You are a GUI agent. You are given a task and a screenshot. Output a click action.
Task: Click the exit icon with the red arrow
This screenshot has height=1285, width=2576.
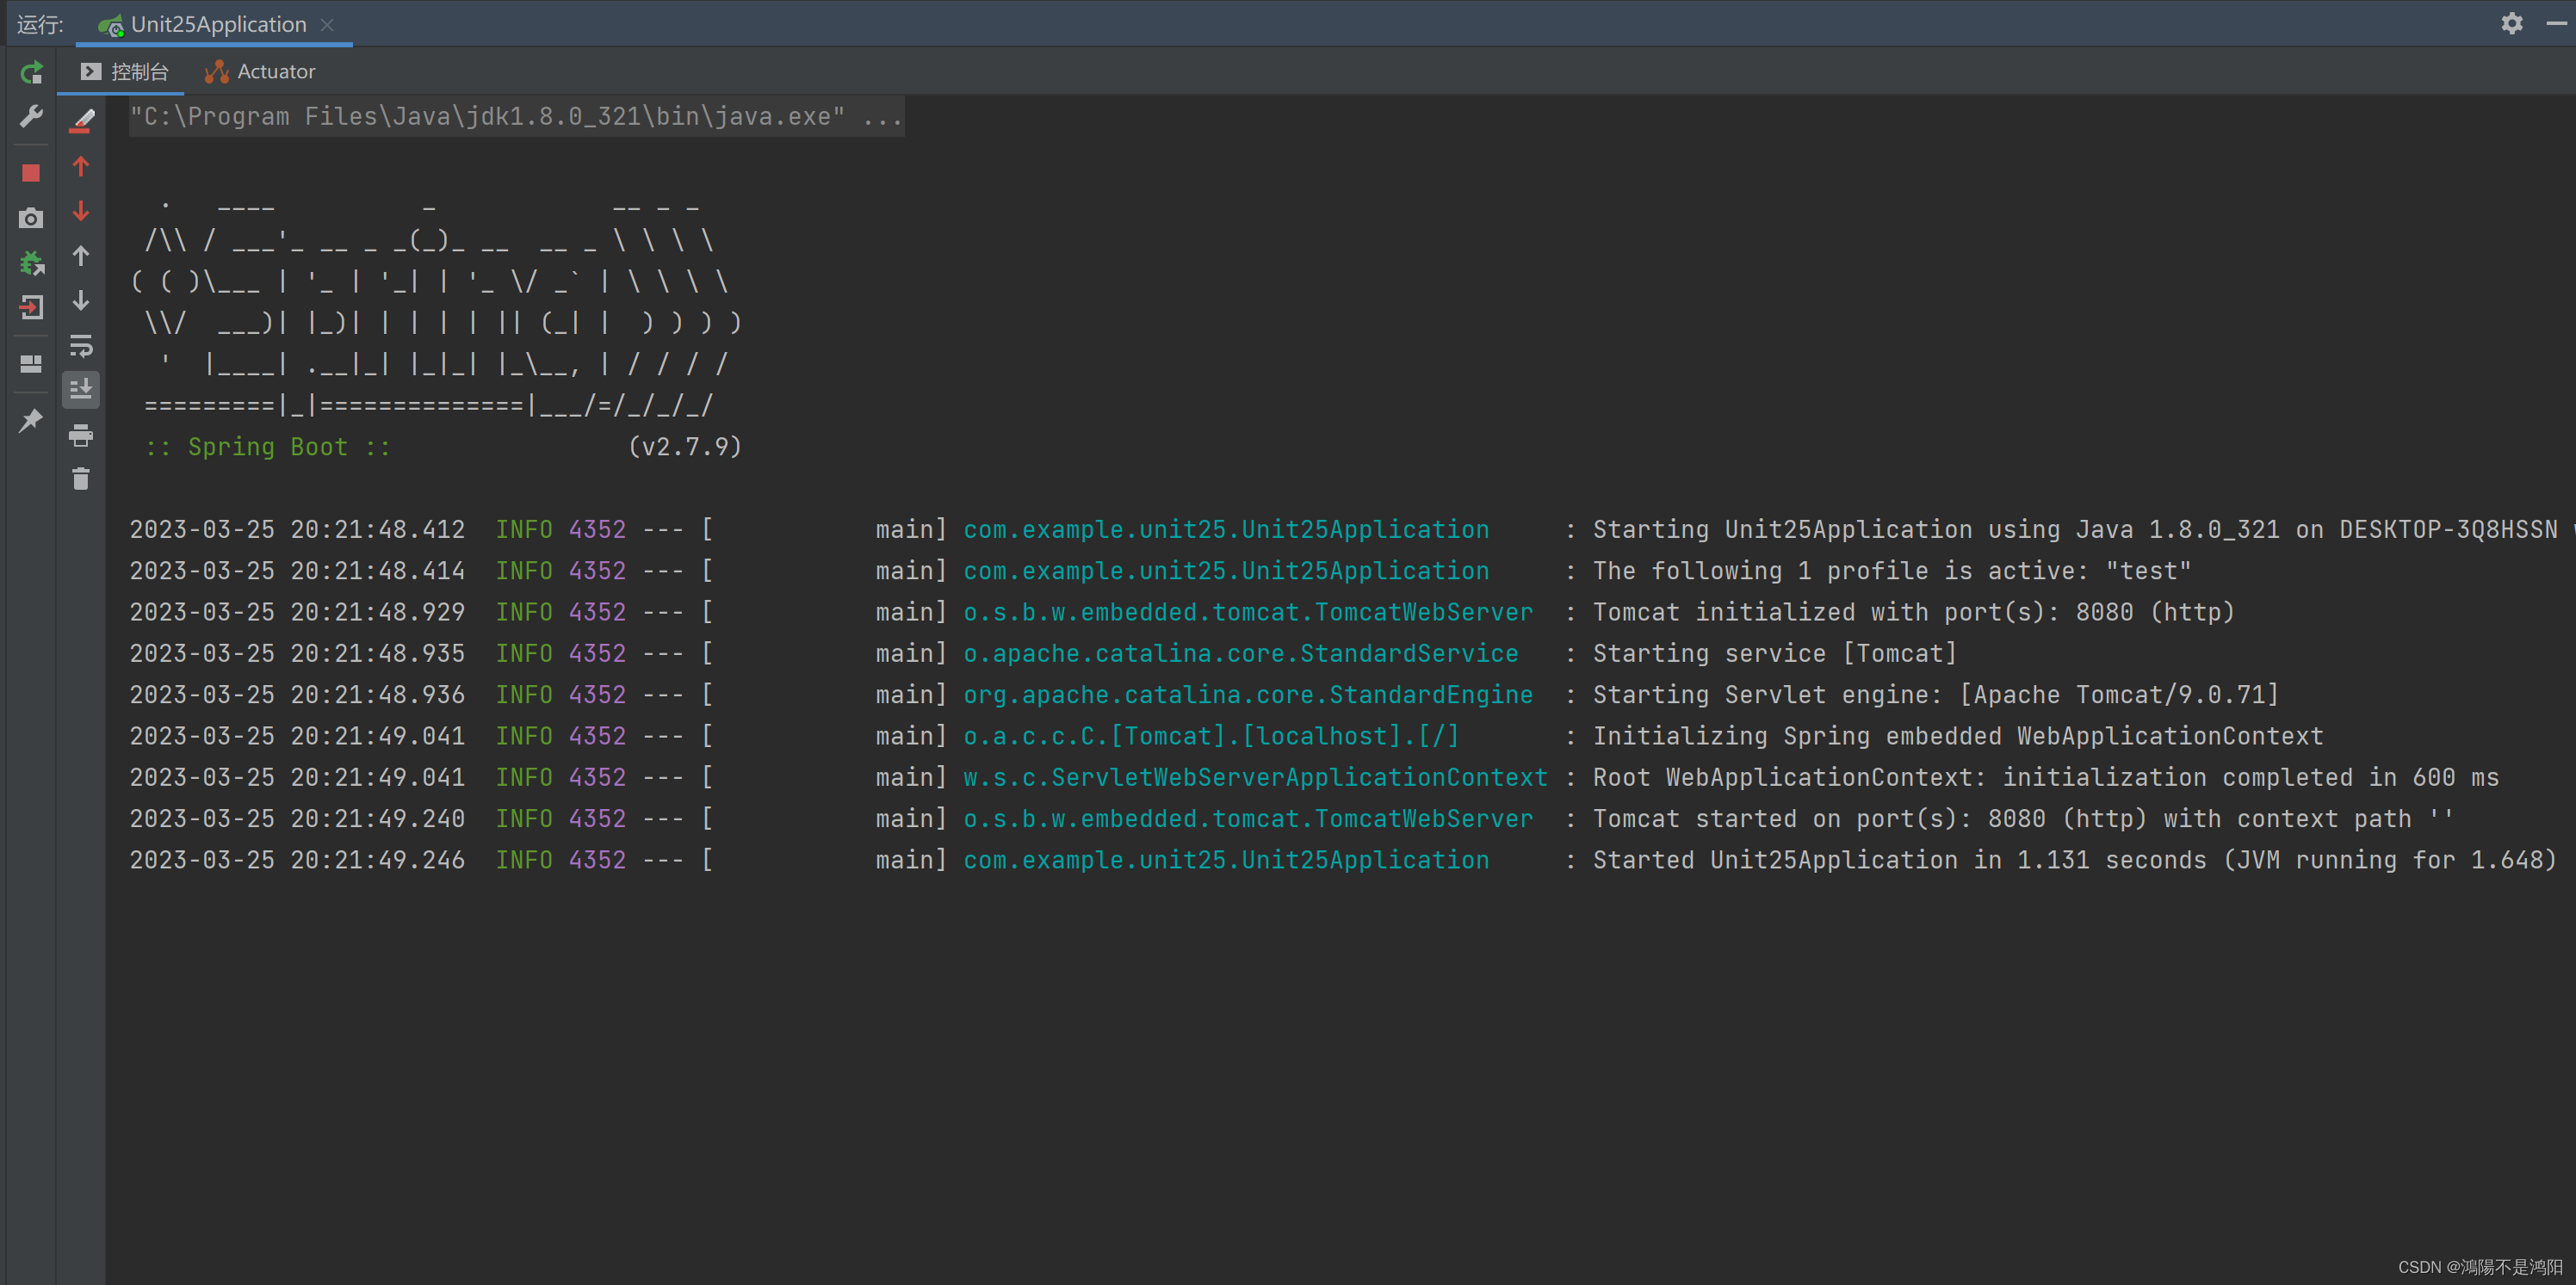click(x=31, y=307)
